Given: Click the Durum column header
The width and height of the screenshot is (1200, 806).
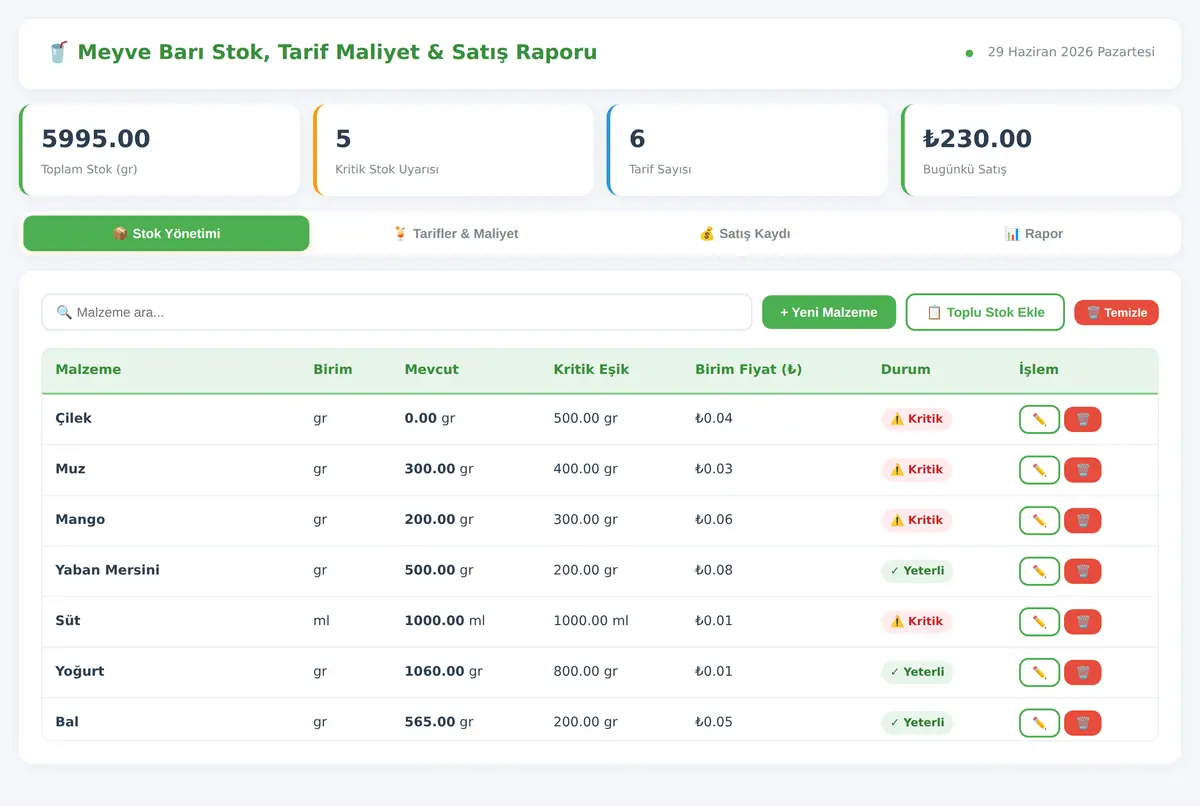Looking at the screenshot, I should tap(906, 369).
